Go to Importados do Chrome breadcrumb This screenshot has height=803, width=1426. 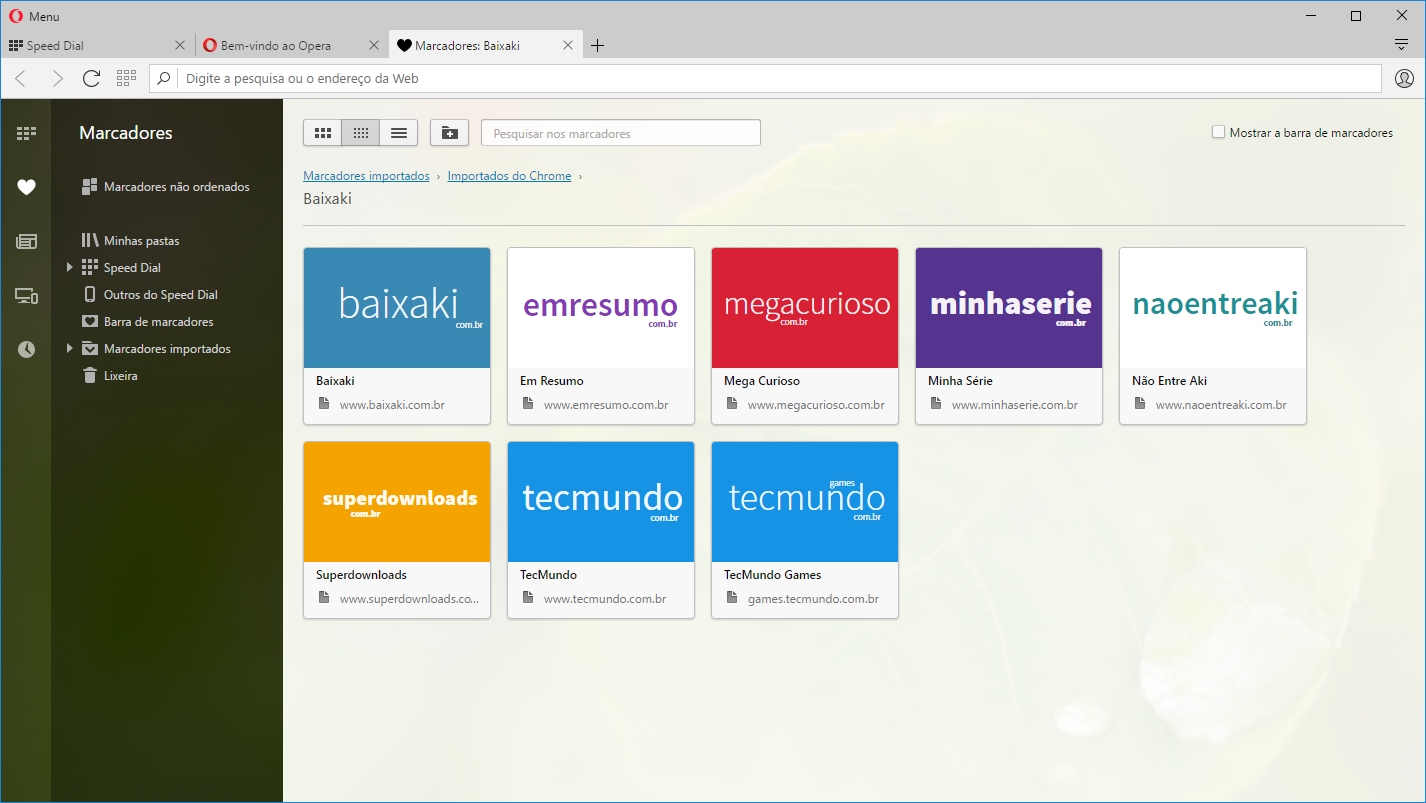coord(509,176)
